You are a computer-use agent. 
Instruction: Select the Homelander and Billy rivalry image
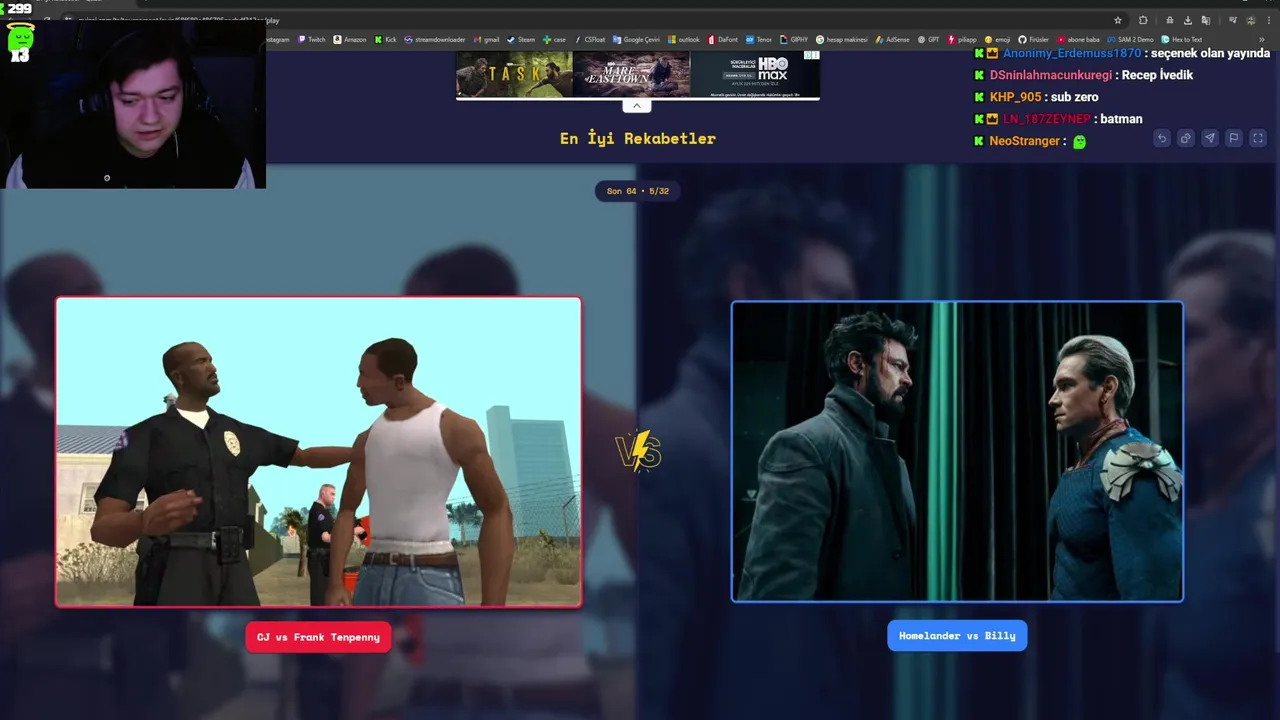957,452
